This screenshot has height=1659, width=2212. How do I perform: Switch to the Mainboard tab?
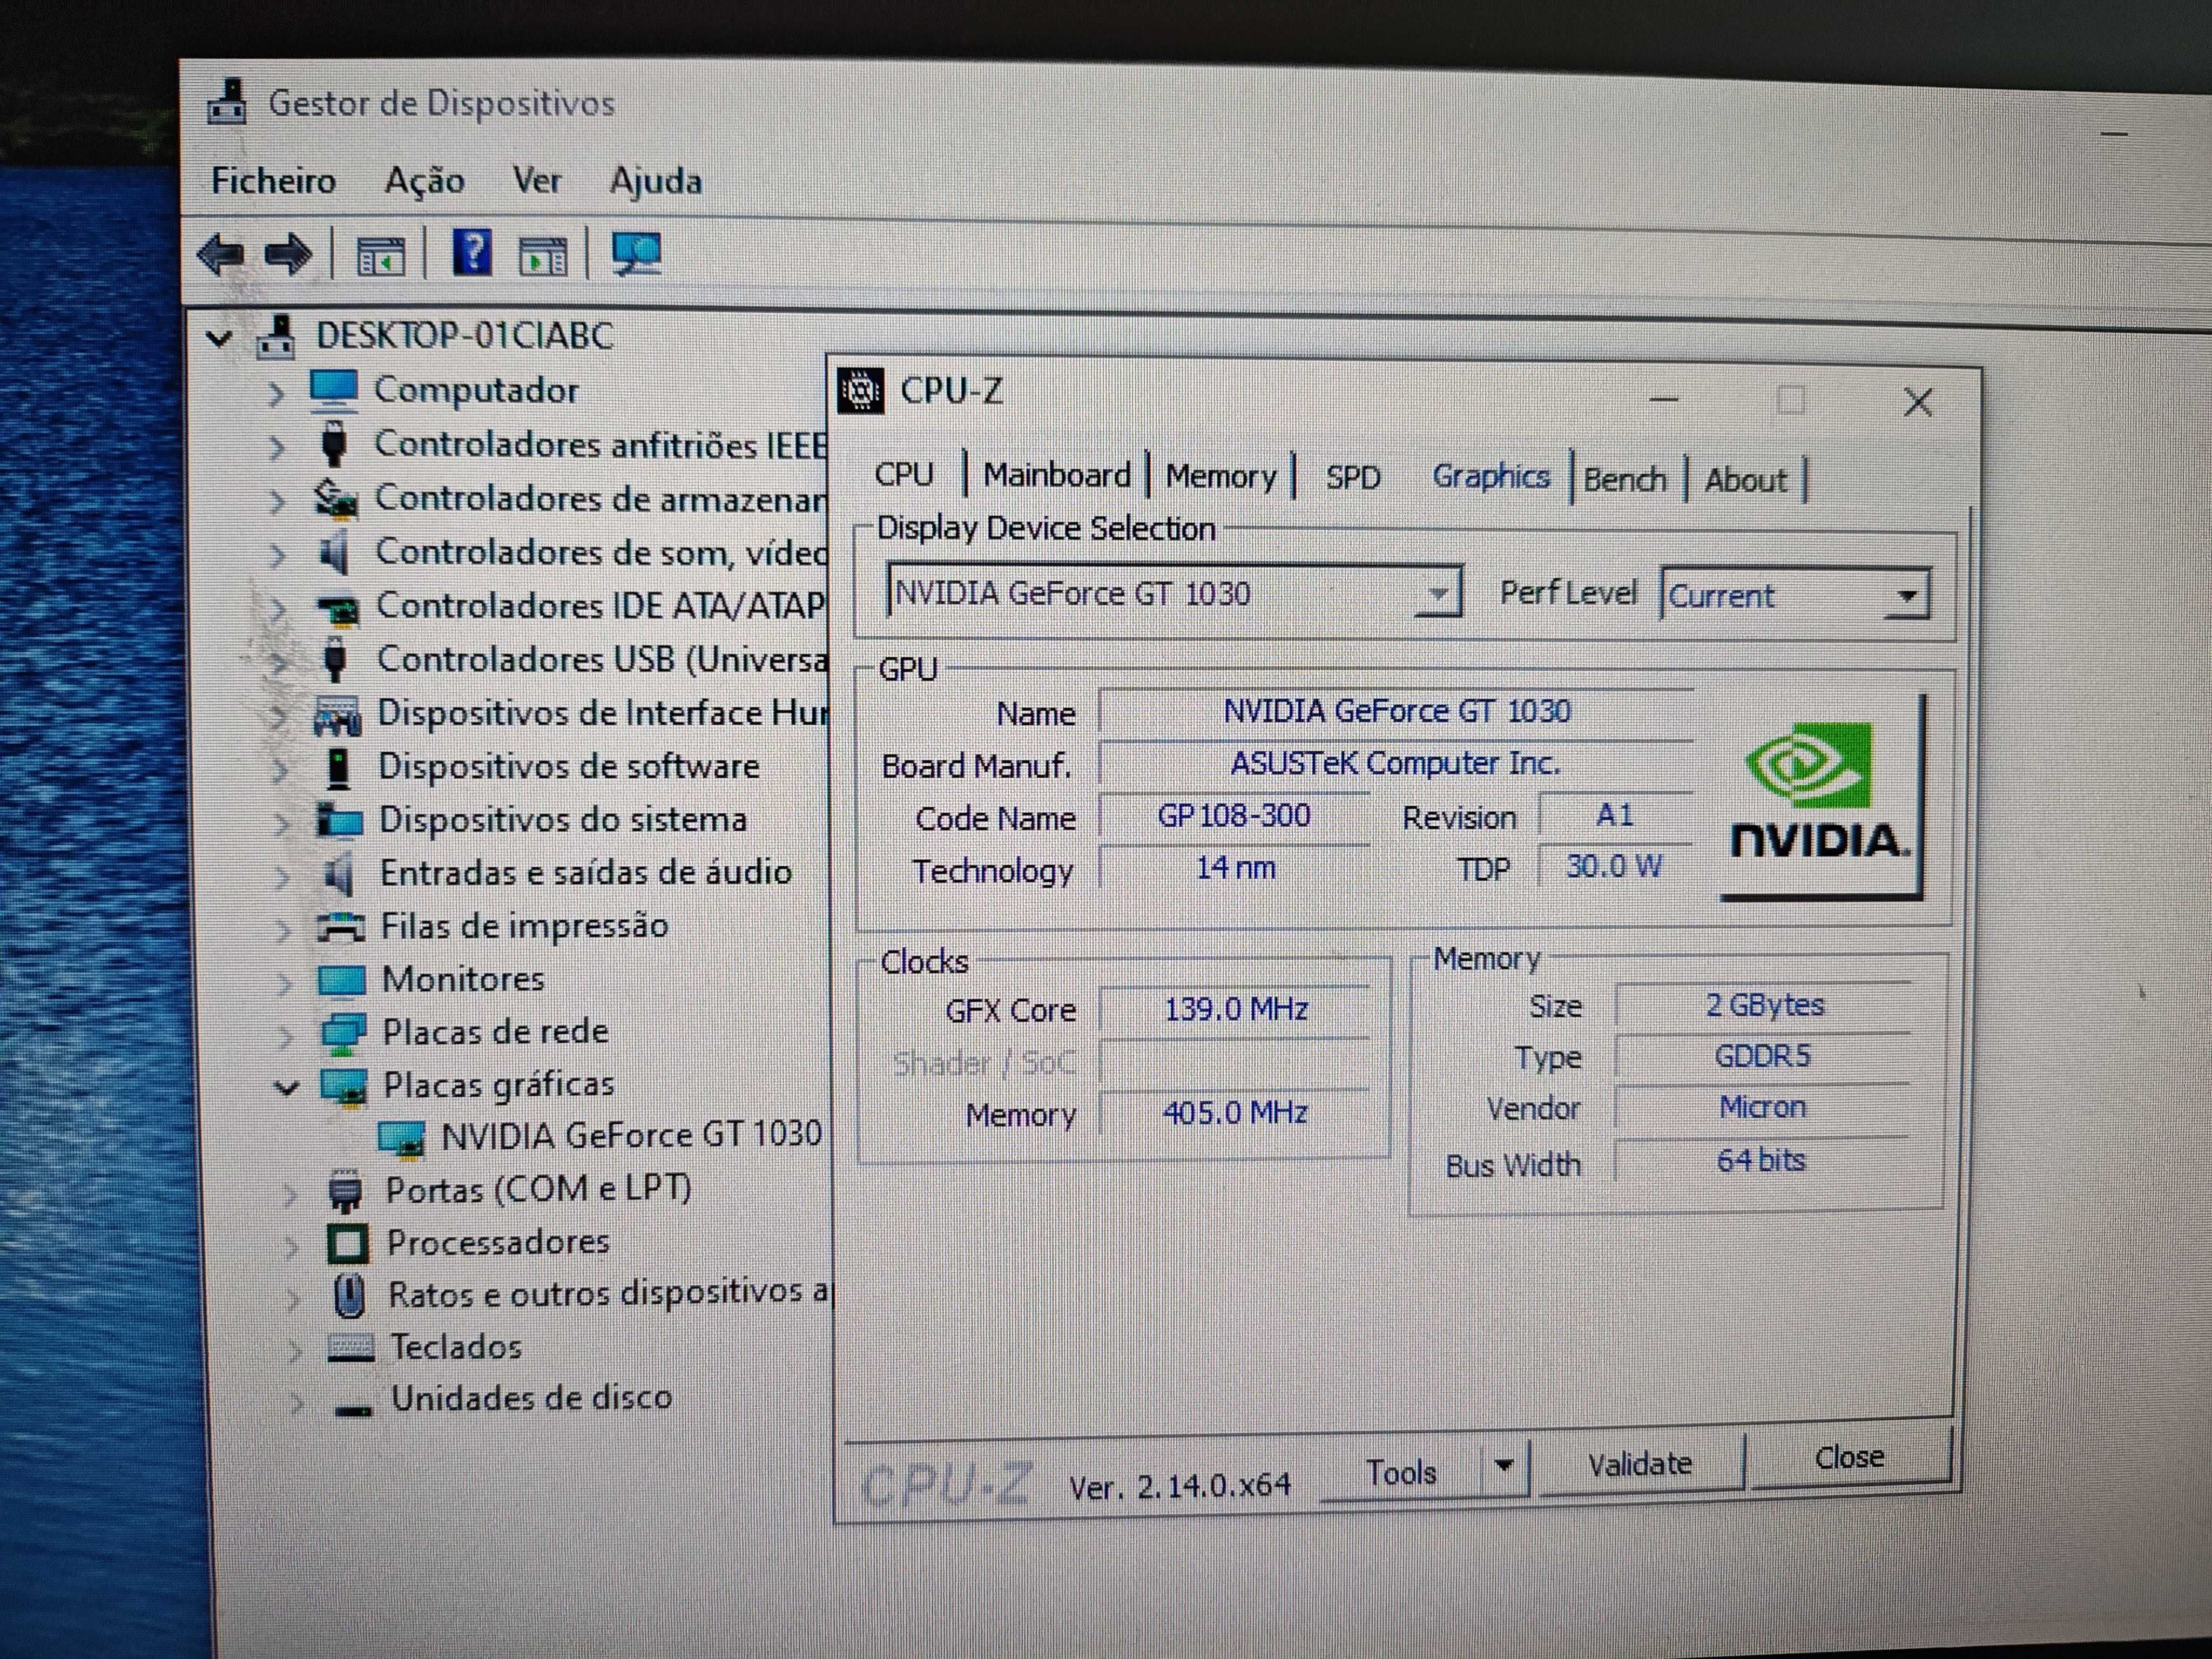[x=1057, y=475]
